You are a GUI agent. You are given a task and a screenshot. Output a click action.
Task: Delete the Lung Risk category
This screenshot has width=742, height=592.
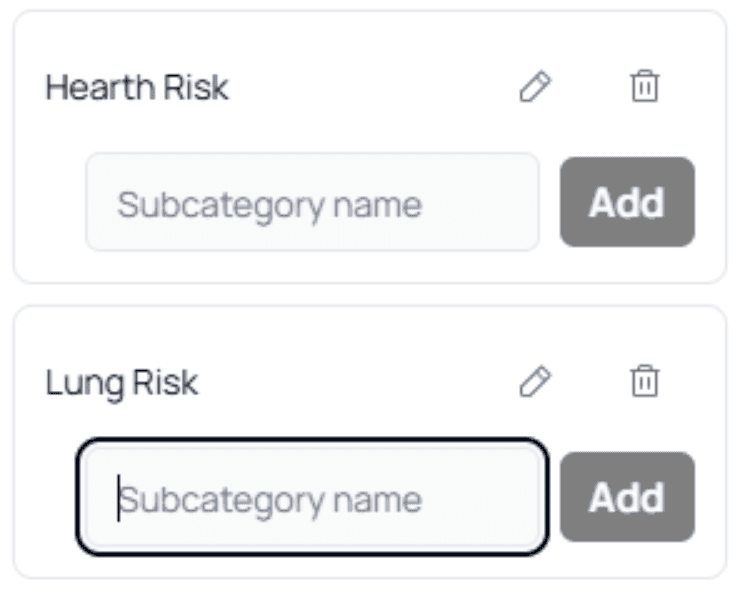point(645,382)
